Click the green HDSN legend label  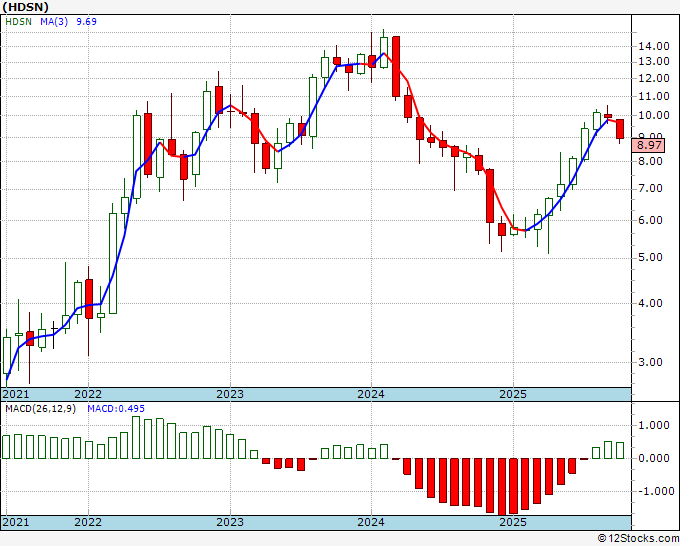pyautogui.click(x=18, y=21)
